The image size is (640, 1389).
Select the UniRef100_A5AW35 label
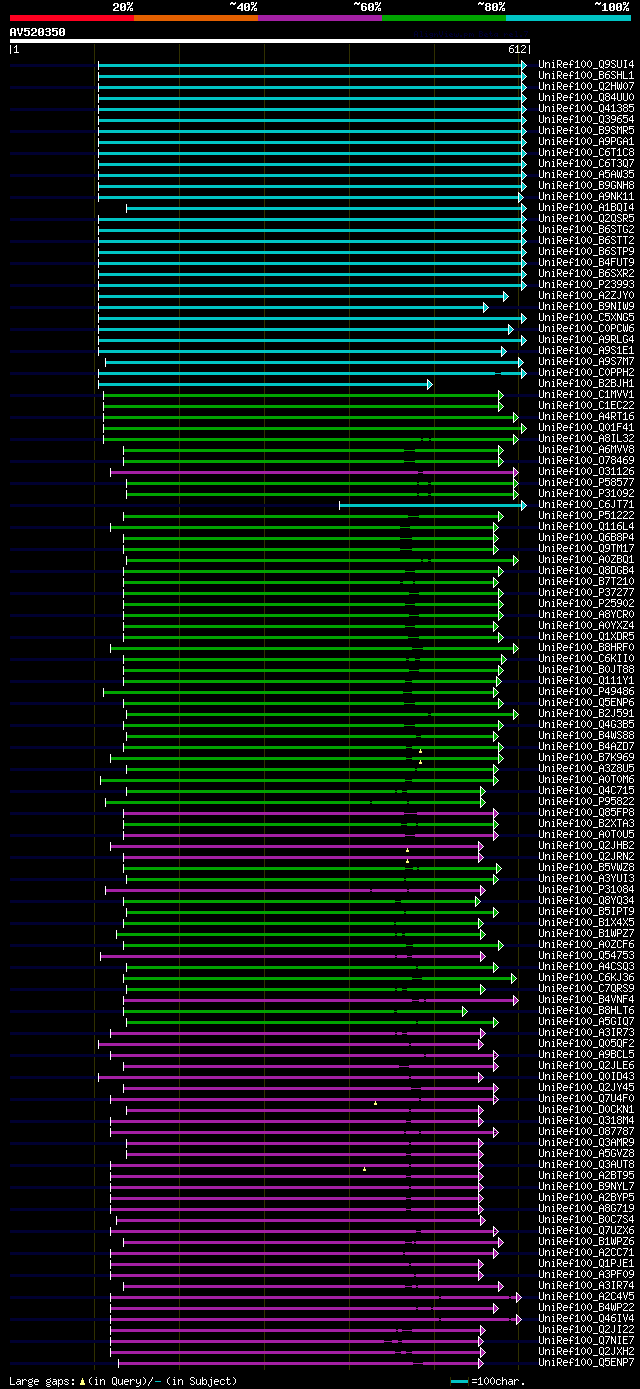[x=586, y=174]
